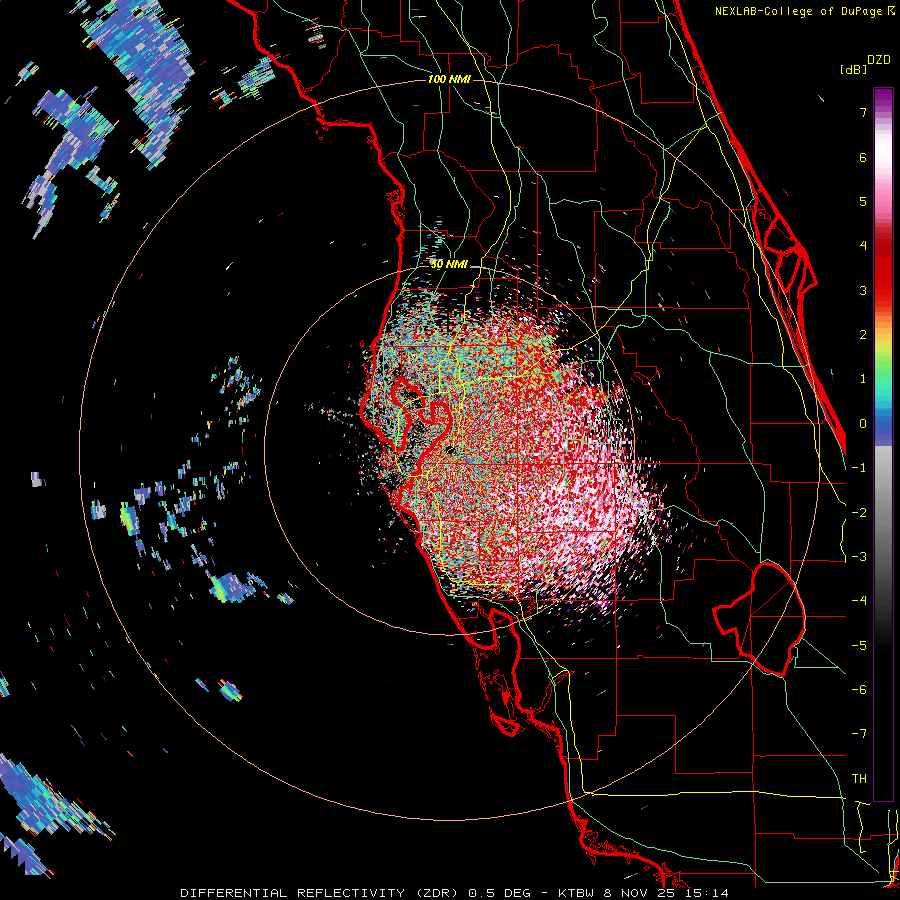900x900 pixels.
Task: Click the 3 value on the color scale
Action: [863, 290]
